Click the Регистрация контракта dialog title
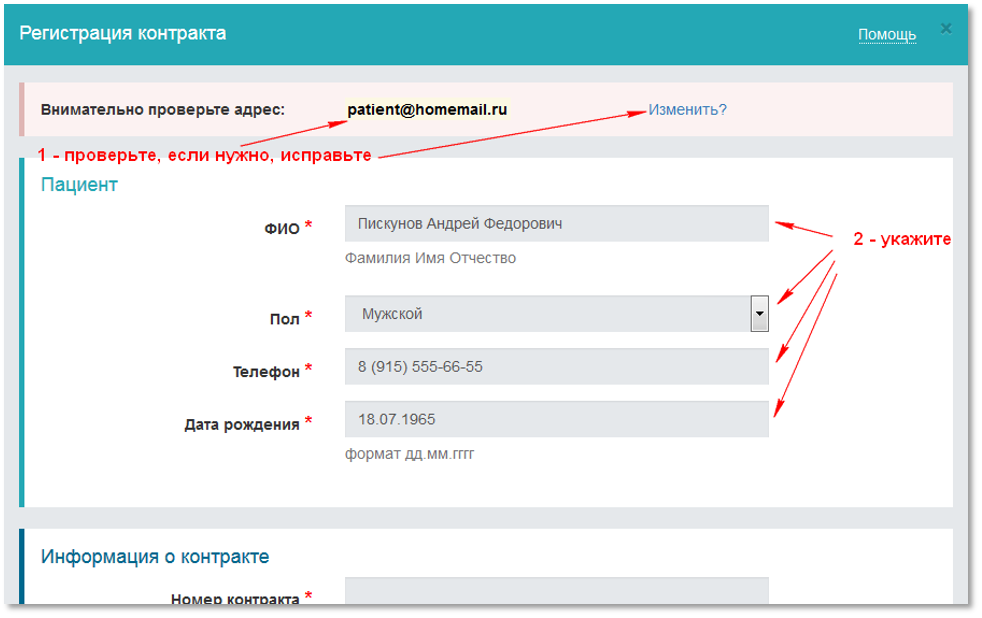The width and height of the screenshot is (982, 618). coord(123,34)
